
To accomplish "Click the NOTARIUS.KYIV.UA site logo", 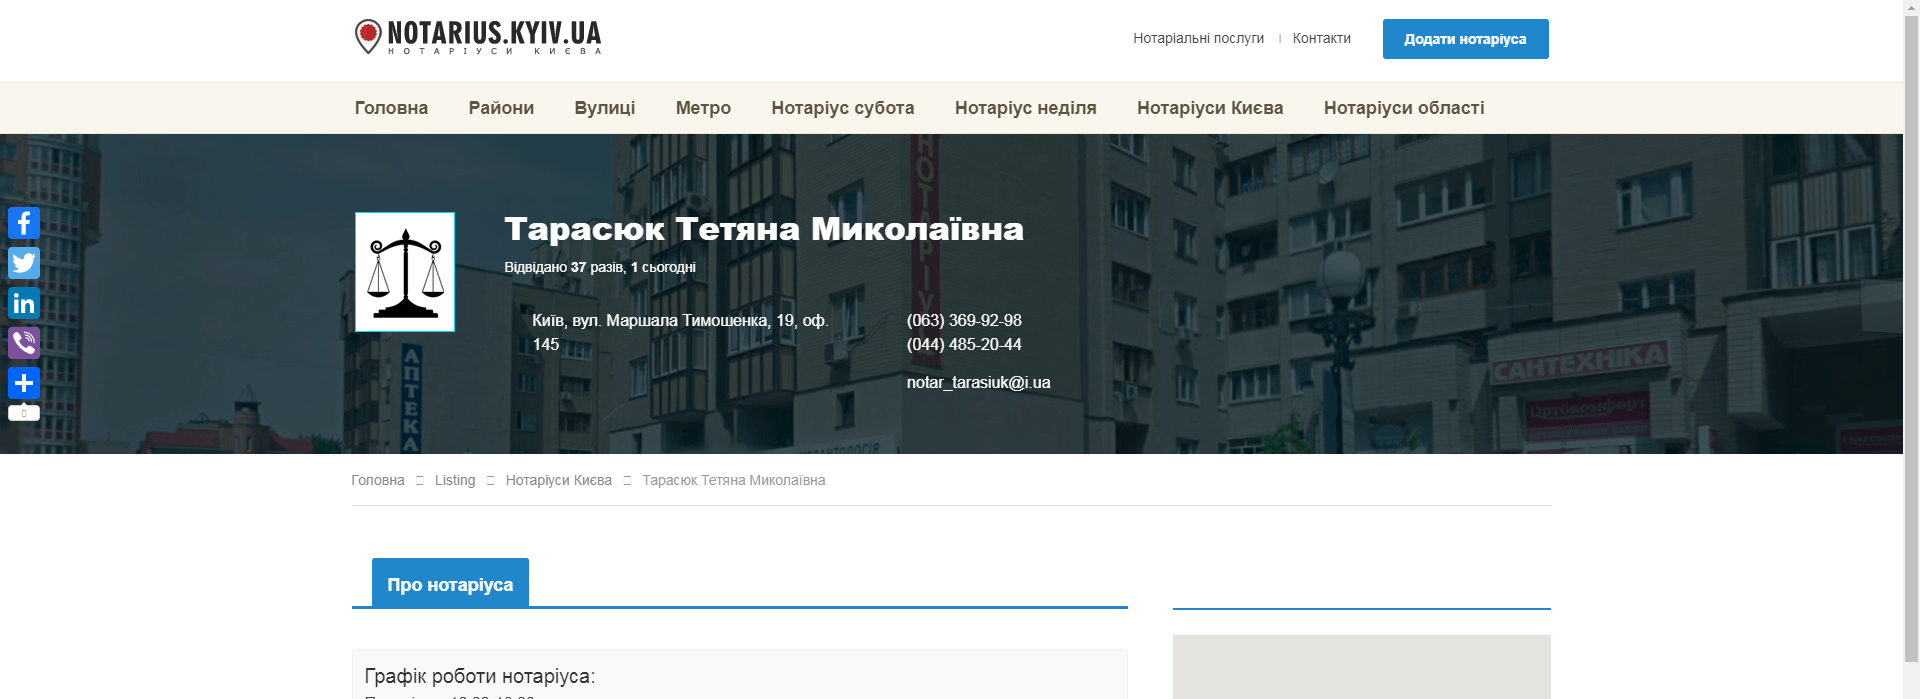I will coord(478,37).
